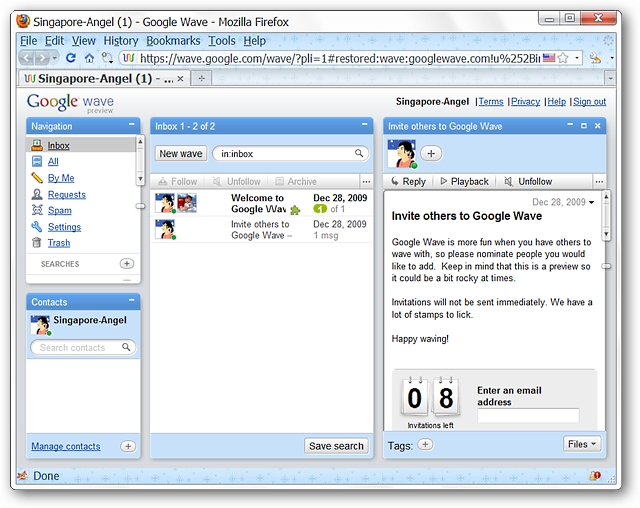Open Privacy link in header
The width and height of the screenshot is (640, 508).
[x=525, y=102]
